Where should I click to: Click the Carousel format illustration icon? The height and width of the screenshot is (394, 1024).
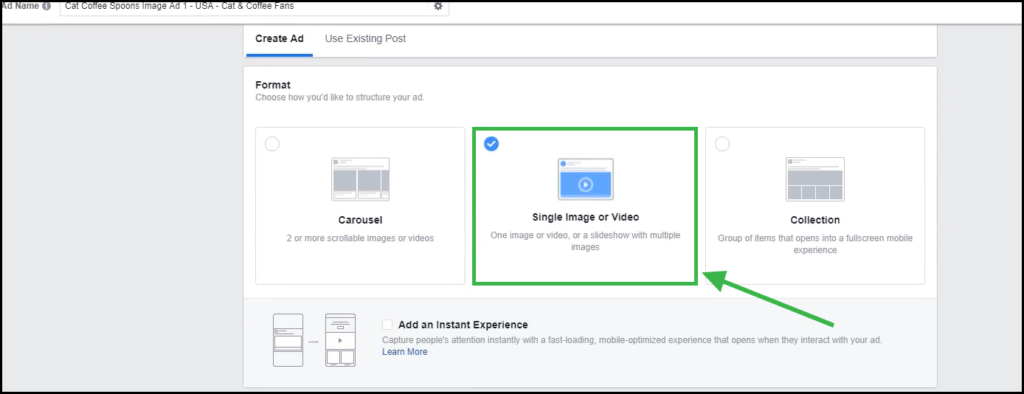(x=360, y=179)
